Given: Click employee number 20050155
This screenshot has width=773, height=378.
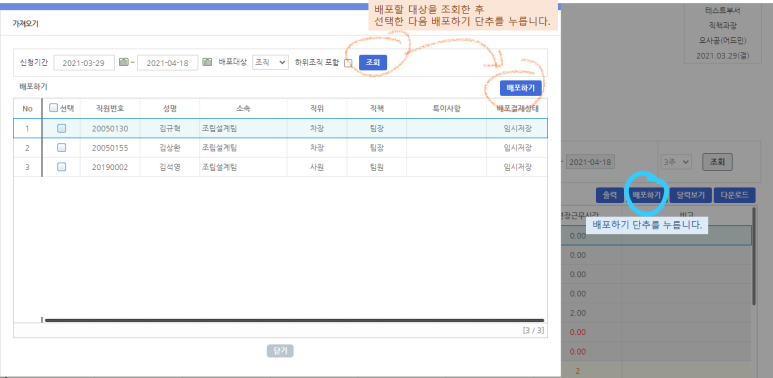Looking at the screenshot, I should 110,148.
